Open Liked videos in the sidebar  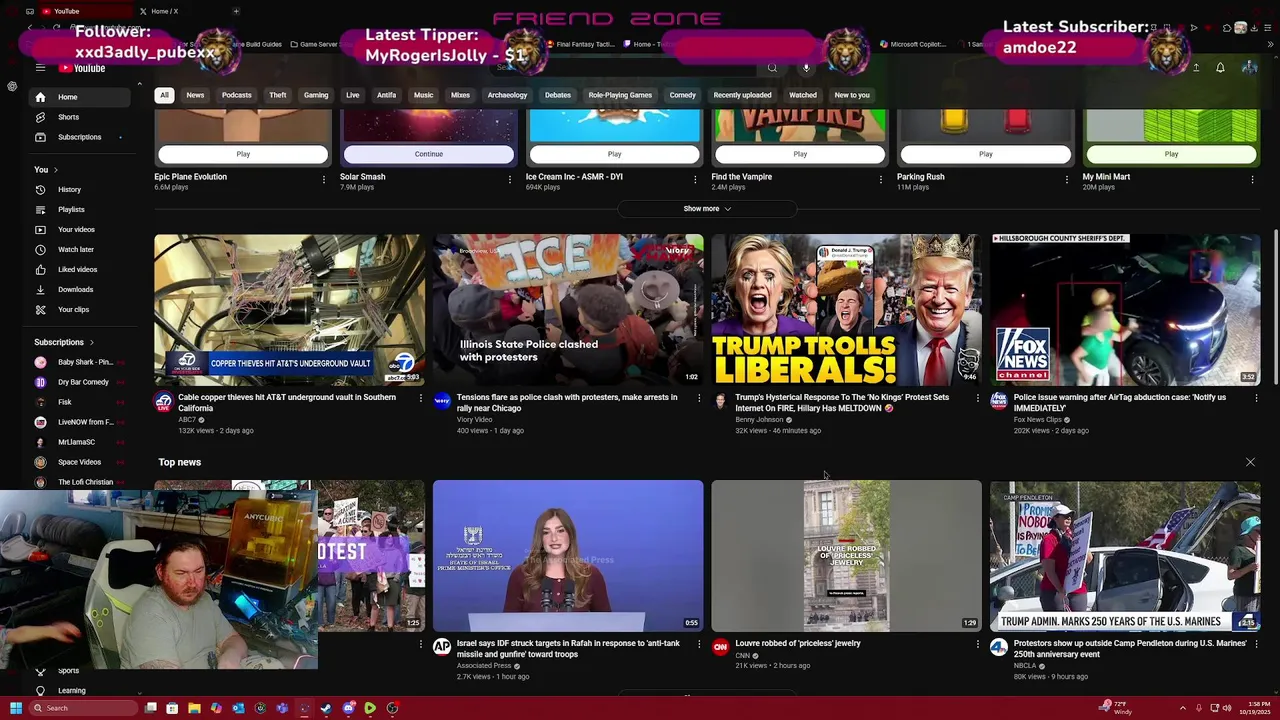click(x=79, y=269)
